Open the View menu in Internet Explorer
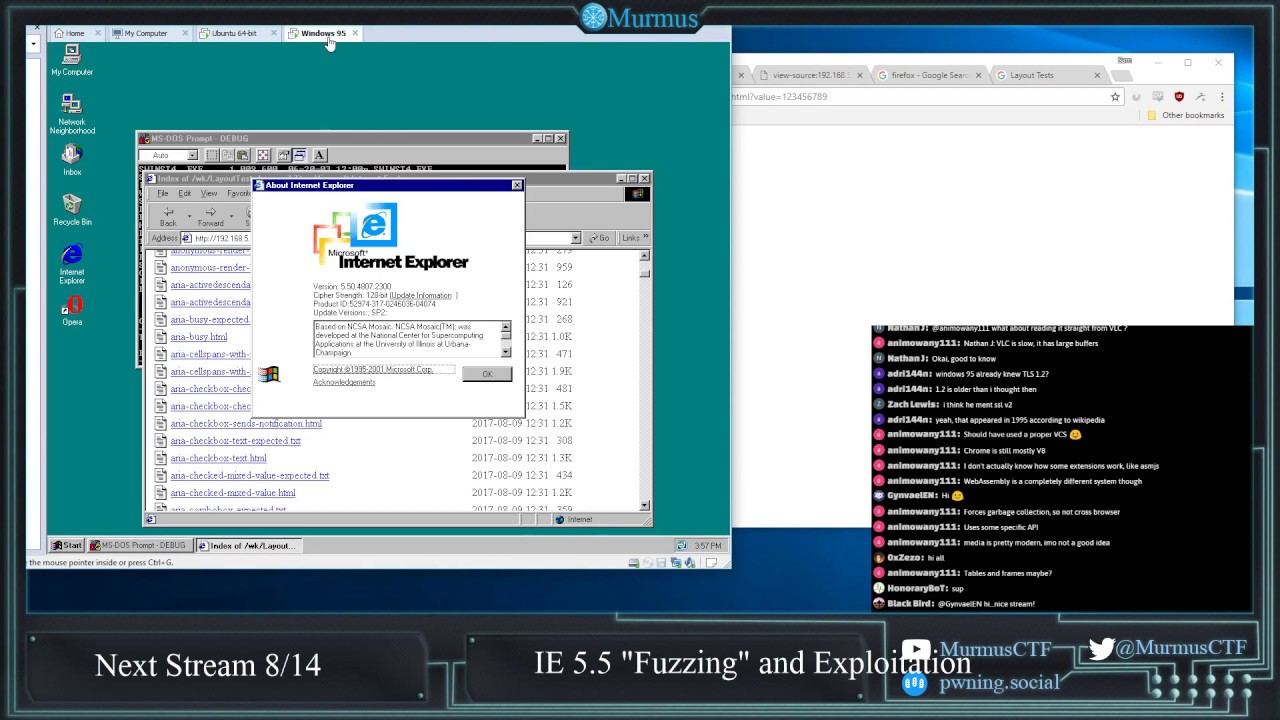Image resolution: width=1280 pixels, height=720 pixels. pyautogui.click(x=209, y=194)
